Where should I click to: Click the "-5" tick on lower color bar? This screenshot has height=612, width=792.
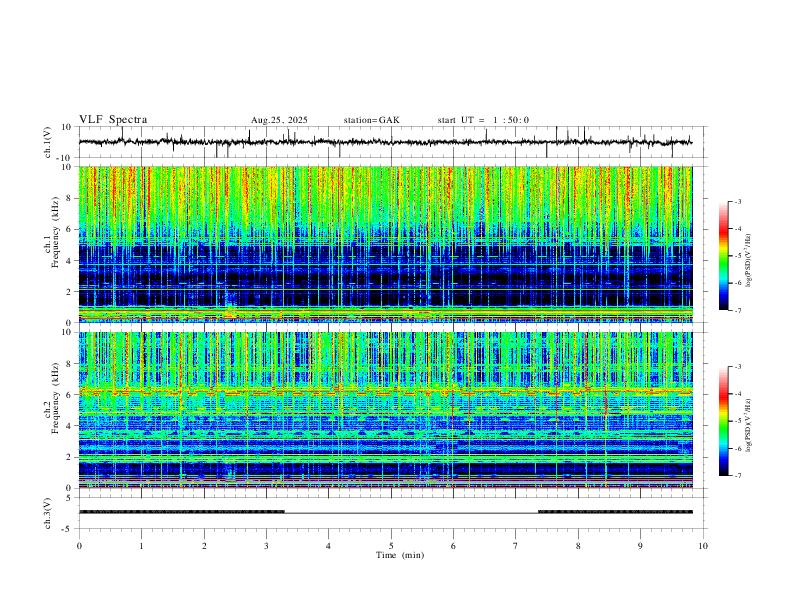(x=738, y=421)
